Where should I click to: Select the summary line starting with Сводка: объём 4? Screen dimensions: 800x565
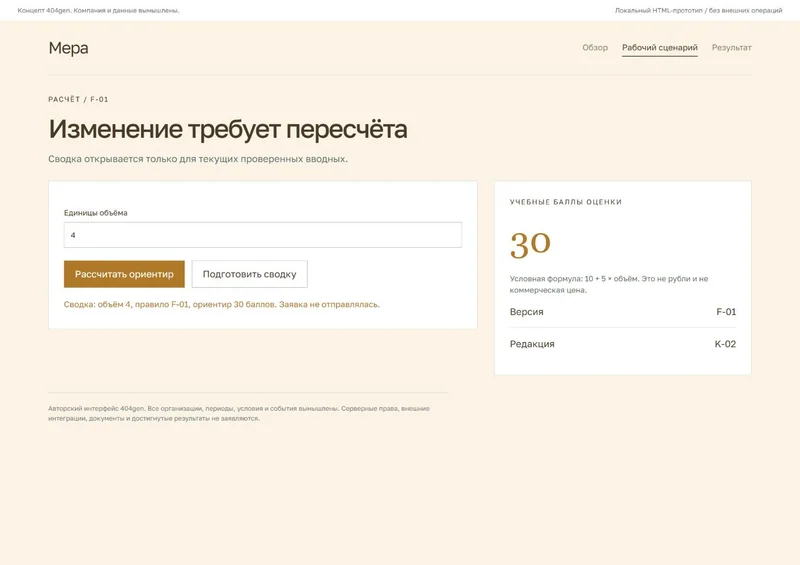(222, 304)
